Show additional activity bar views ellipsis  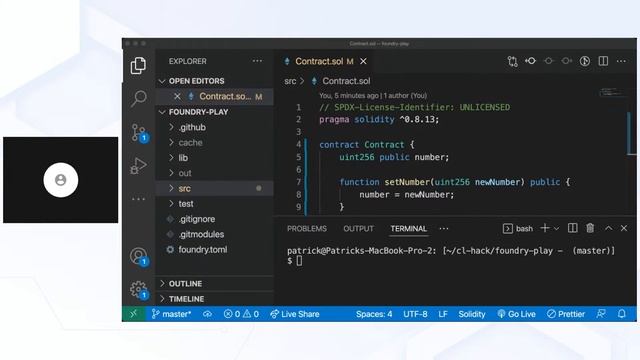138,199
